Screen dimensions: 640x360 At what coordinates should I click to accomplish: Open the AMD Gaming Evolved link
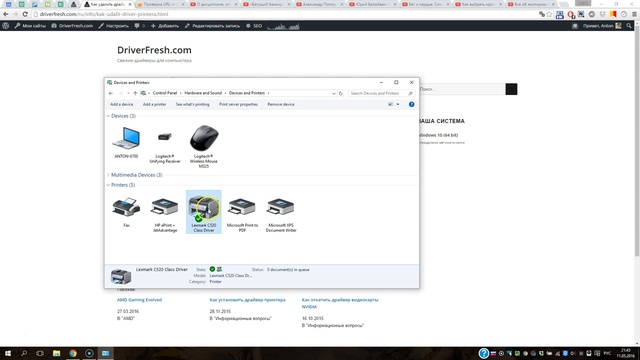coord(139,300)
